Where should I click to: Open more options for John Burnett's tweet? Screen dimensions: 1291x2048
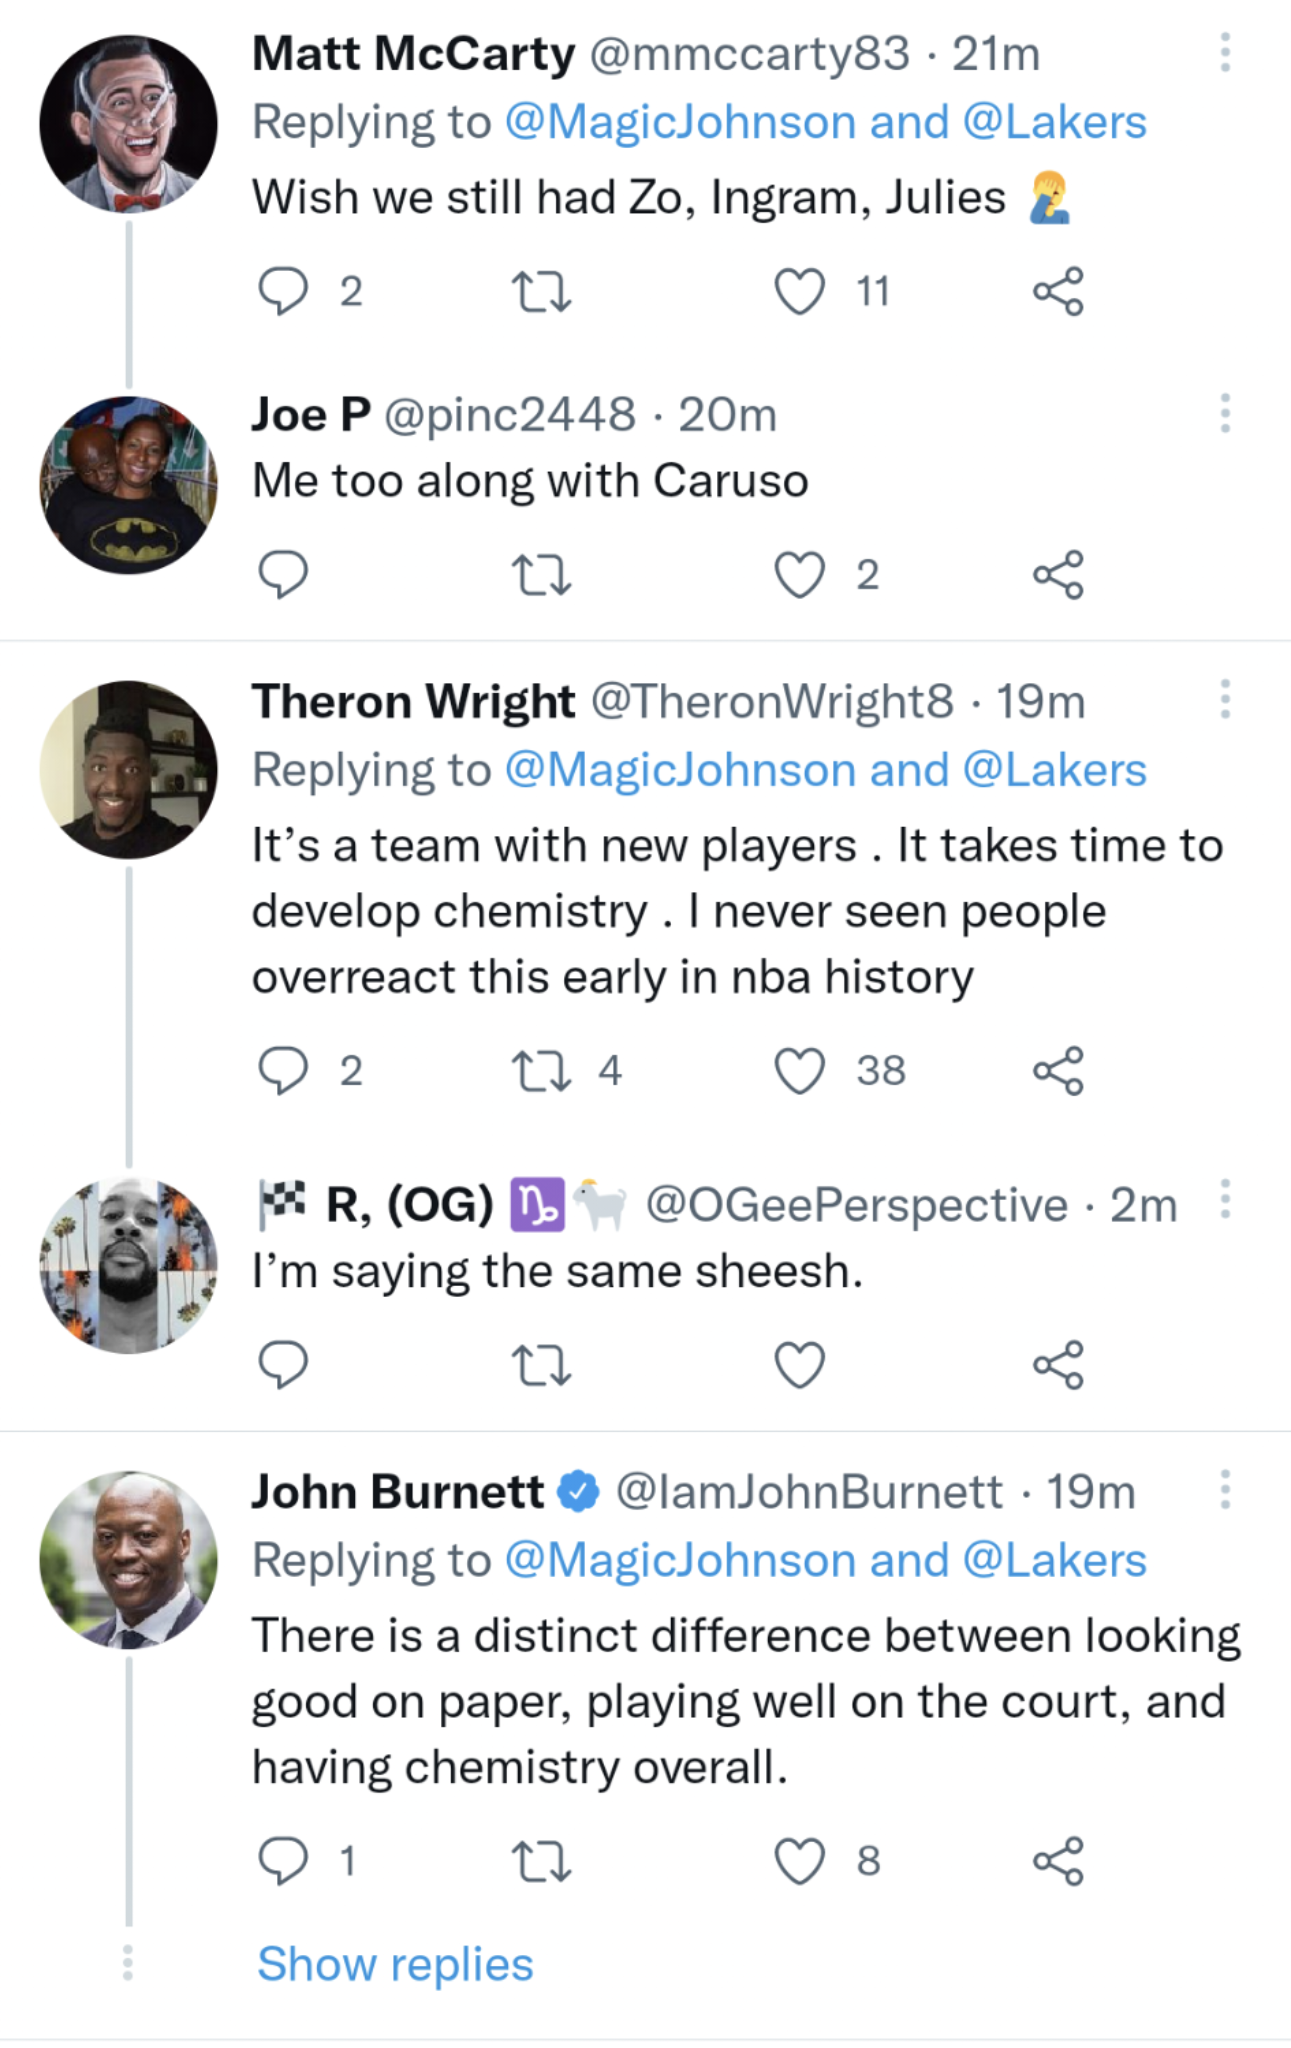pyautogui.click(x=1224, y=1492)
